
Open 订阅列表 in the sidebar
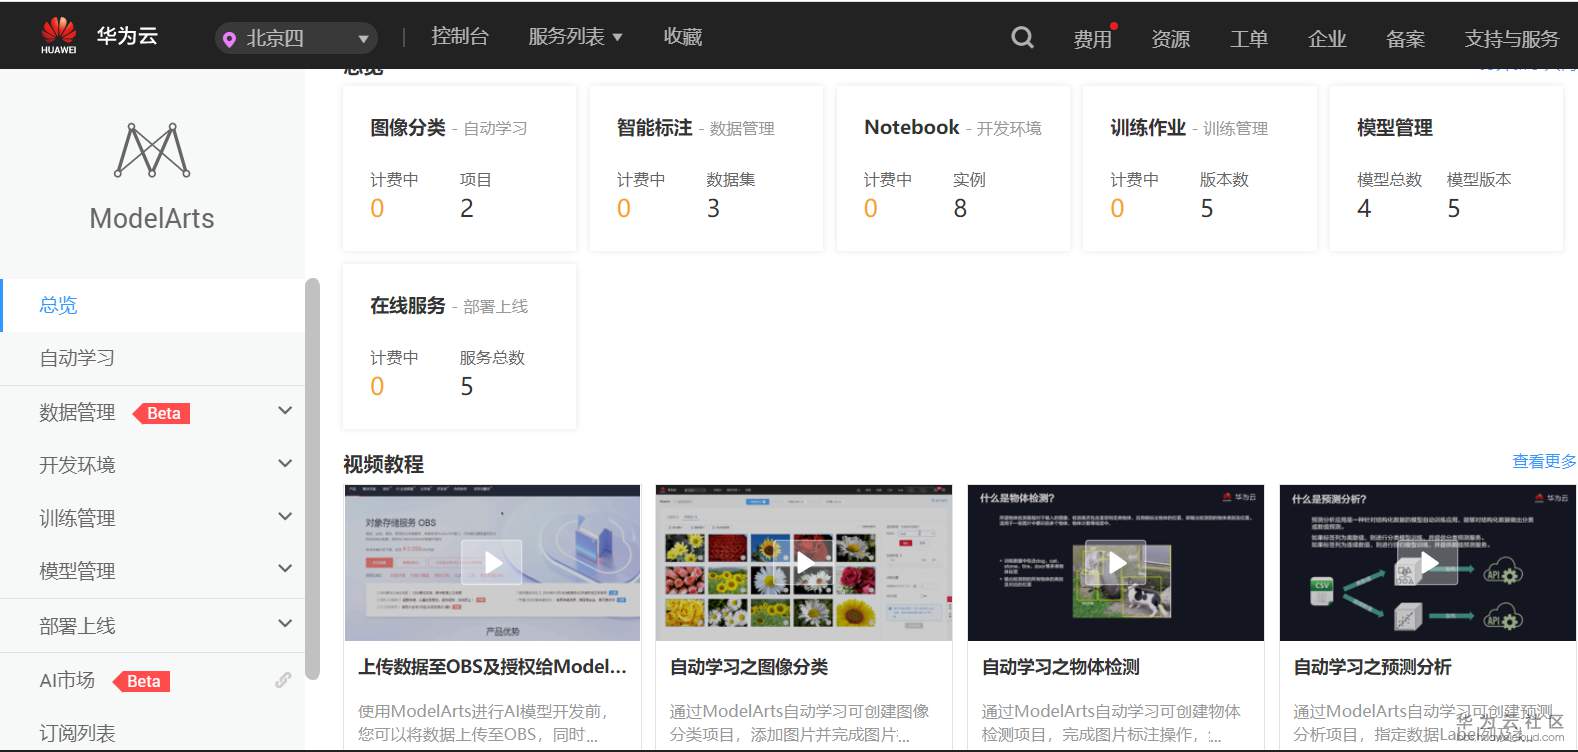click(x=77, y=733)
